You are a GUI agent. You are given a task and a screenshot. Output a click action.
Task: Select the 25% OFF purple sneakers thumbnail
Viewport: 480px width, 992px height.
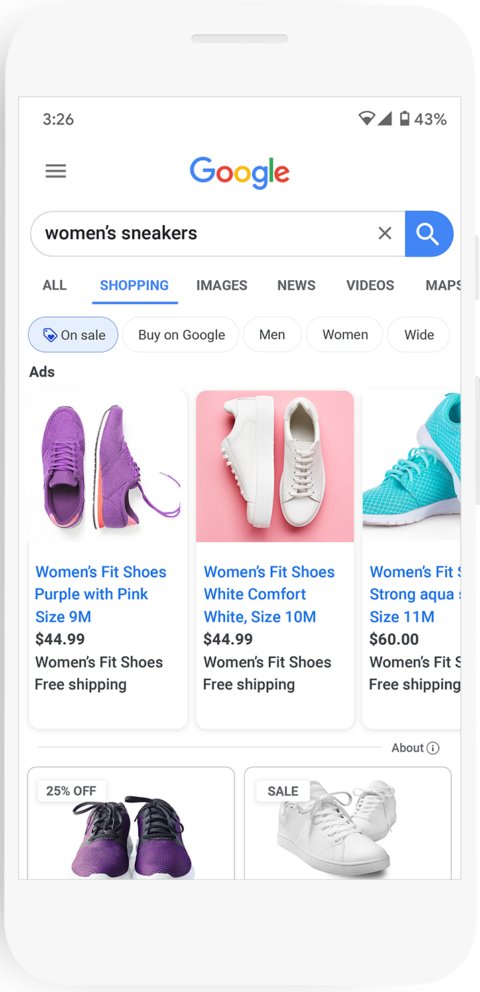tap(131, 823)
